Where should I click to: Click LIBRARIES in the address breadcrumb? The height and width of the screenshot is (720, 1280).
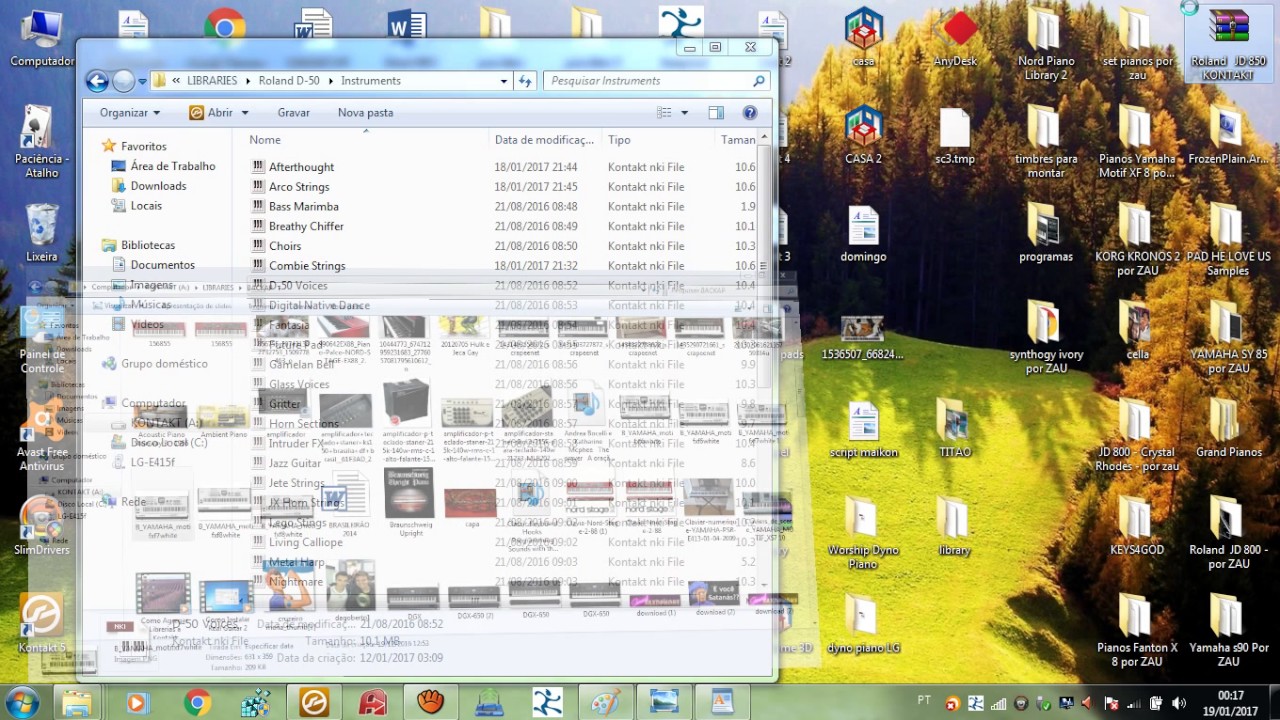pos(212,81)
